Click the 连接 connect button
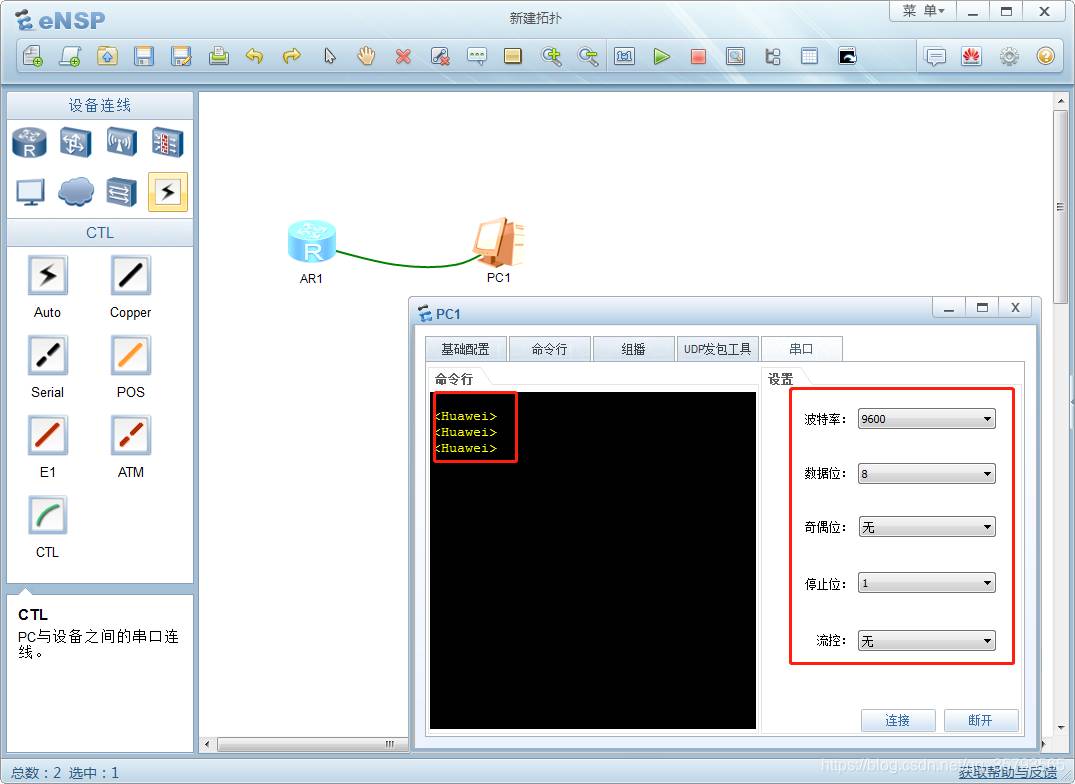1075x784 pixels. [x=898, y=720]
